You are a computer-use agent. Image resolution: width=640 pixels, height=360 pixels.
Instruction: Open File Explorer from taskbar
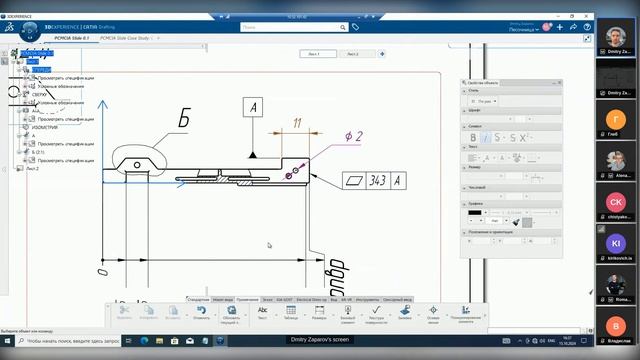coord(160,341)
